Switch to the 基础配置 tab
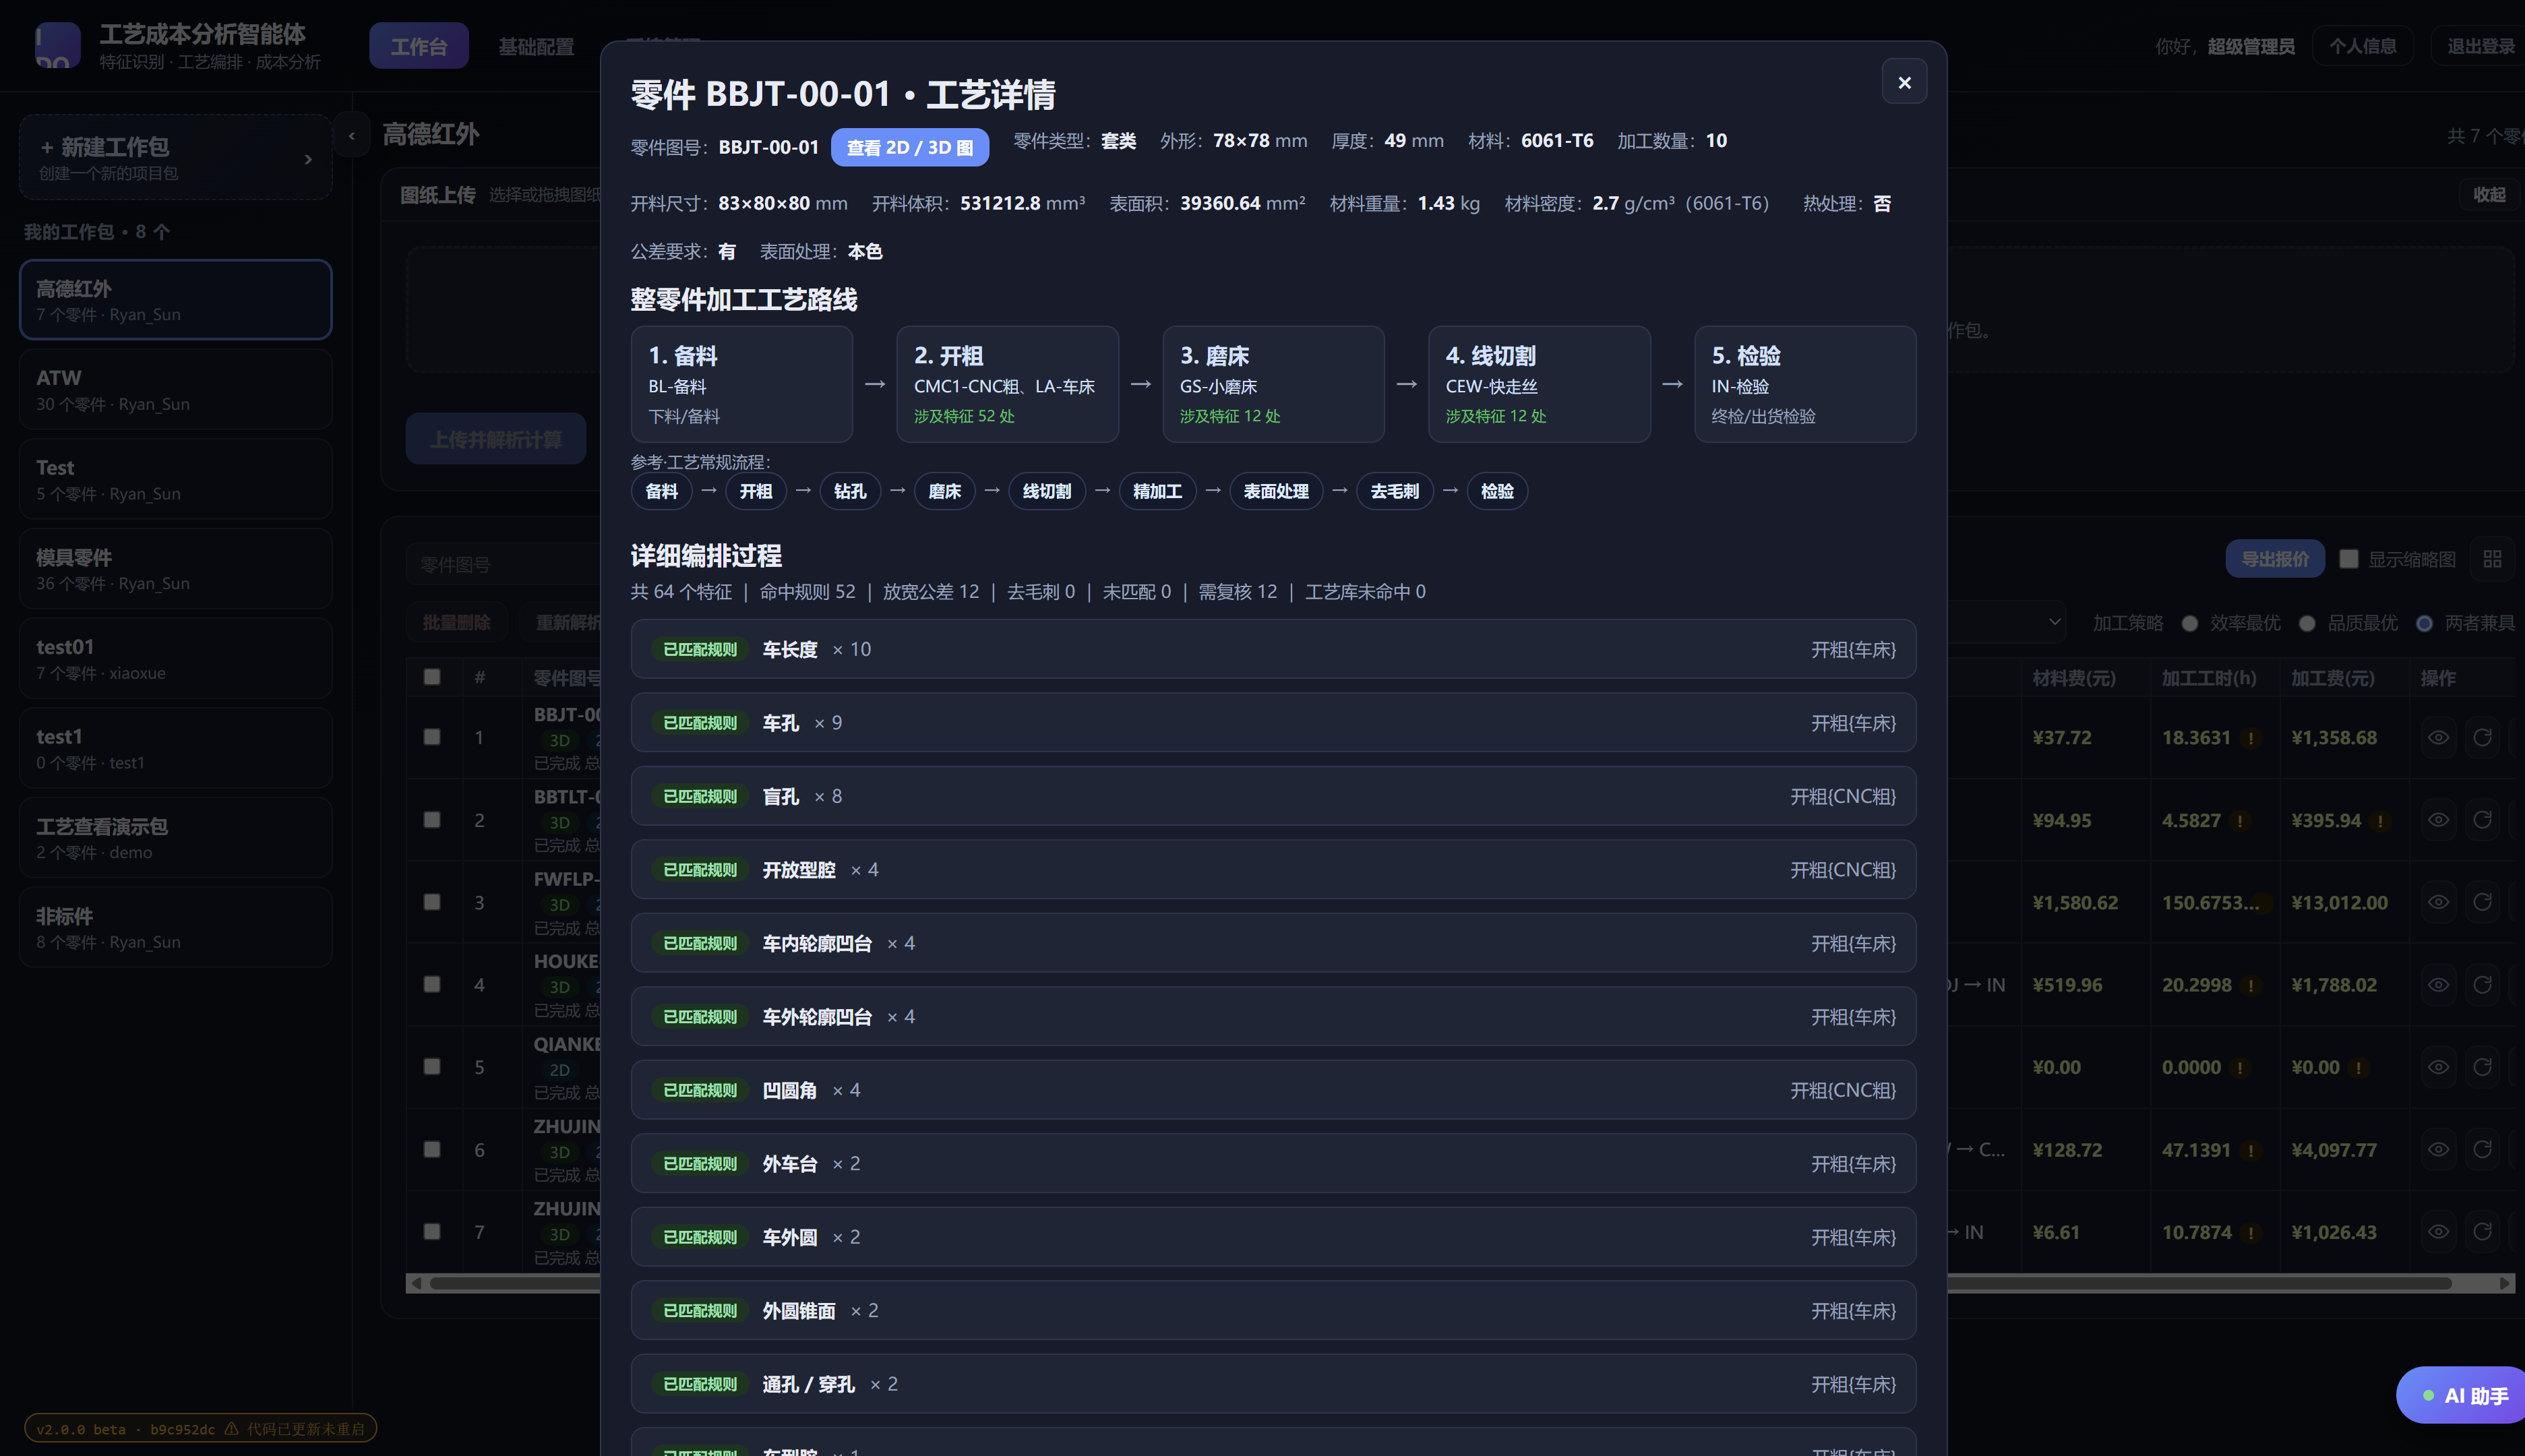The height and width of the screenshot is (1456, 2525). [536, 46]
